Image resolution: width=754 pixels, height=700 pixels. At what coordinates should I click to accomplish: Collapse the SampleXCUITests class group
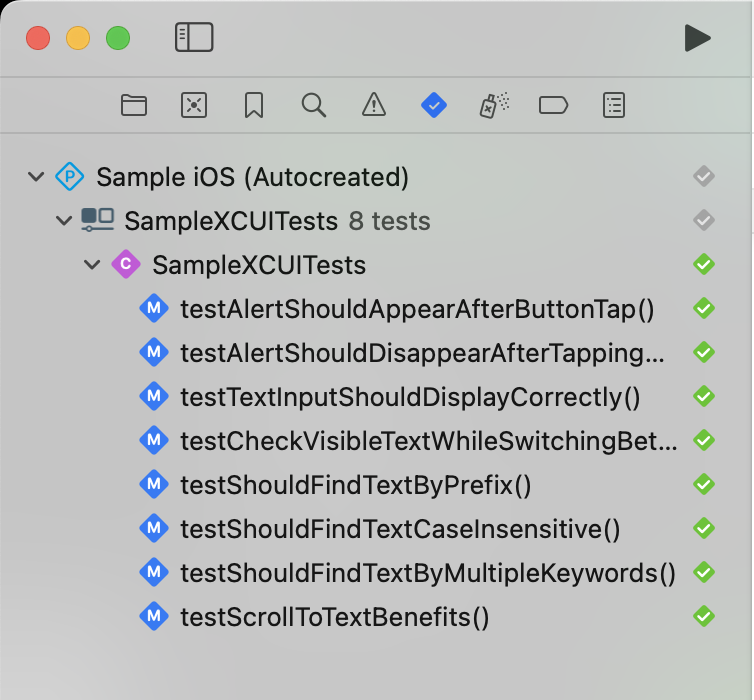(93, 265)
